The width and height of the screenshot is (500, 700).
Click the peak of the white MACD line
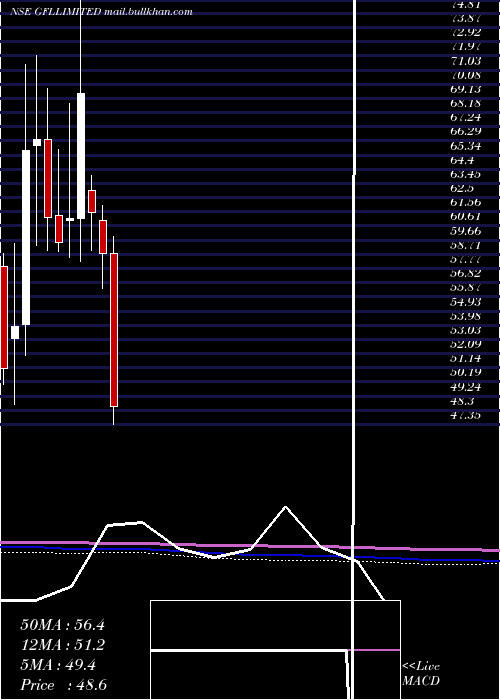click(285, 507)
